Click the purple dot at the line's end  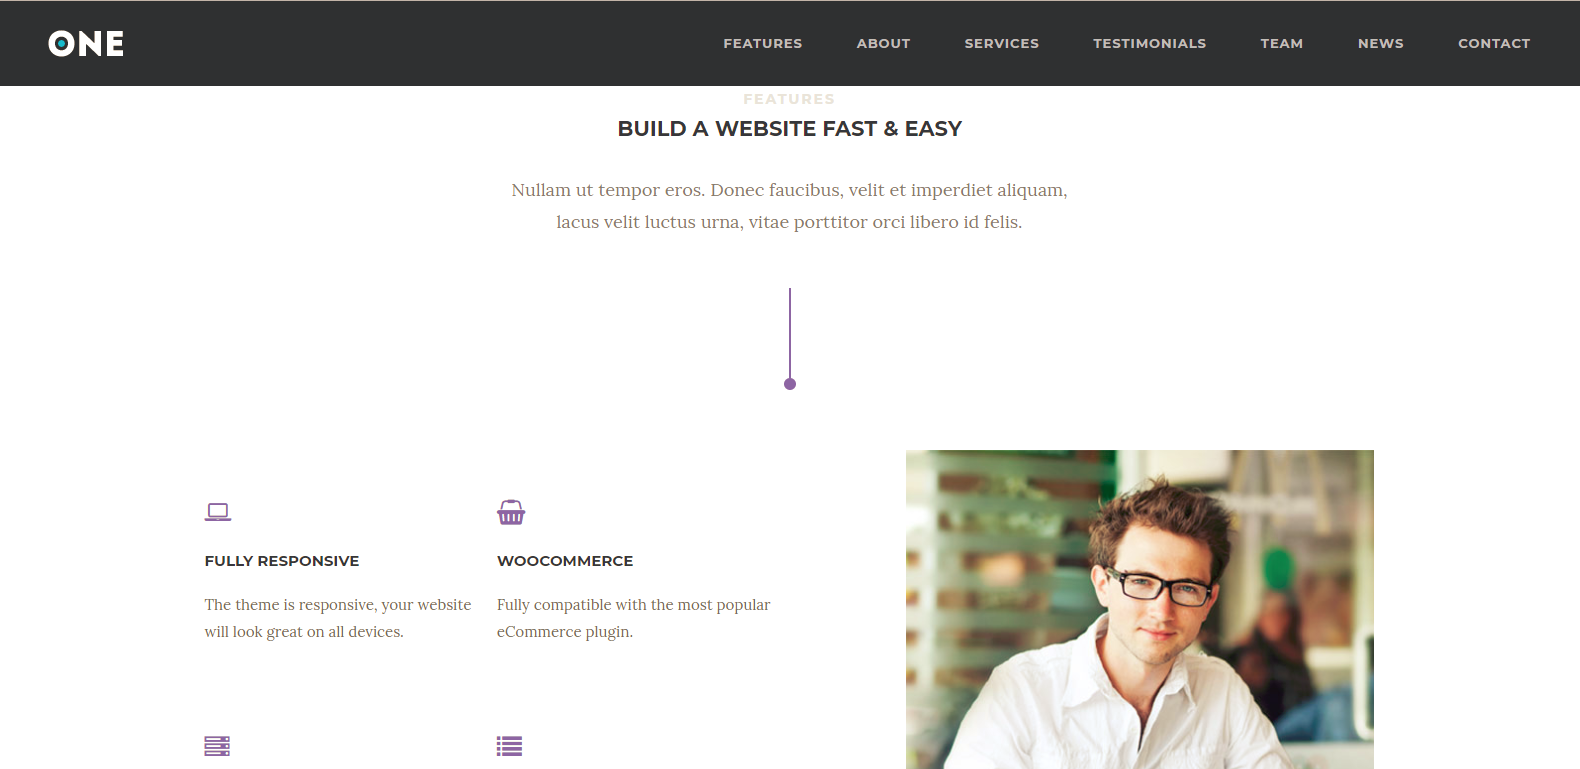[790, 384]
